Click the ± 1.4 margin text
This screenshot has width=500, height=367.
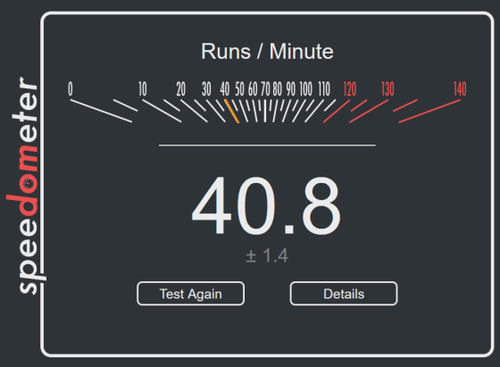[x=267, y=256]
